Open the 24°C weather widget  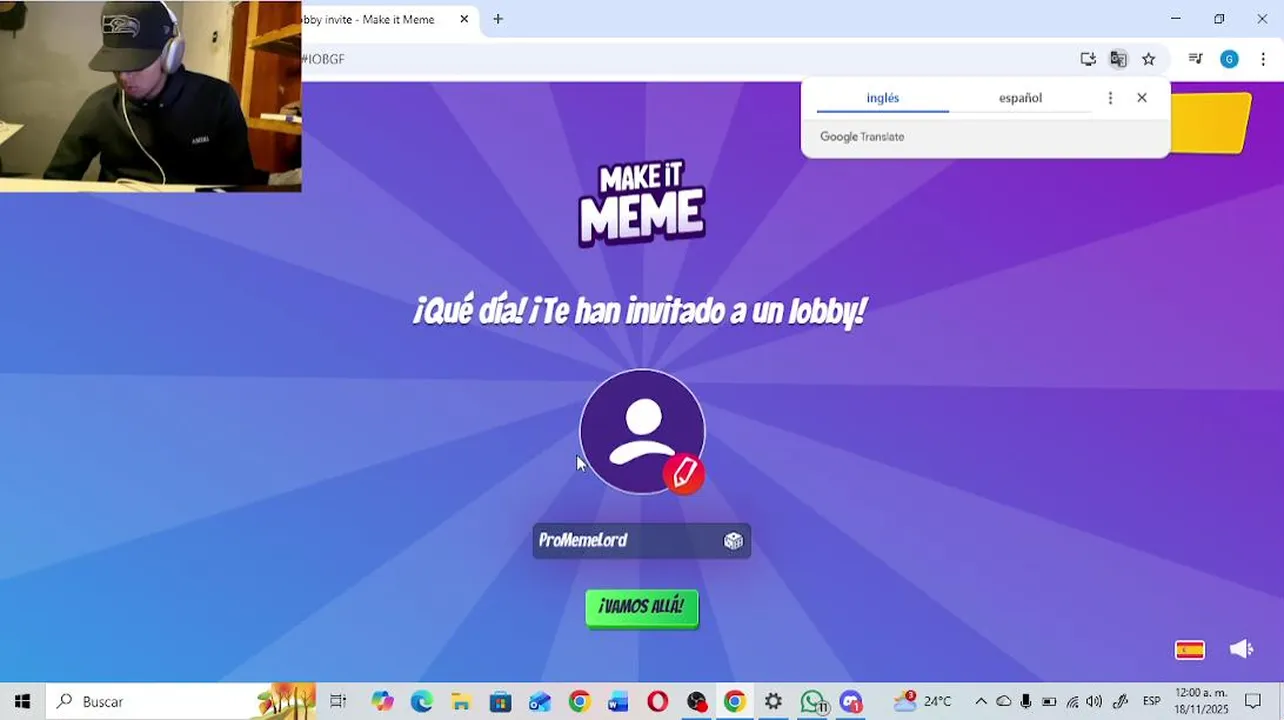click(x=923, y=701)
